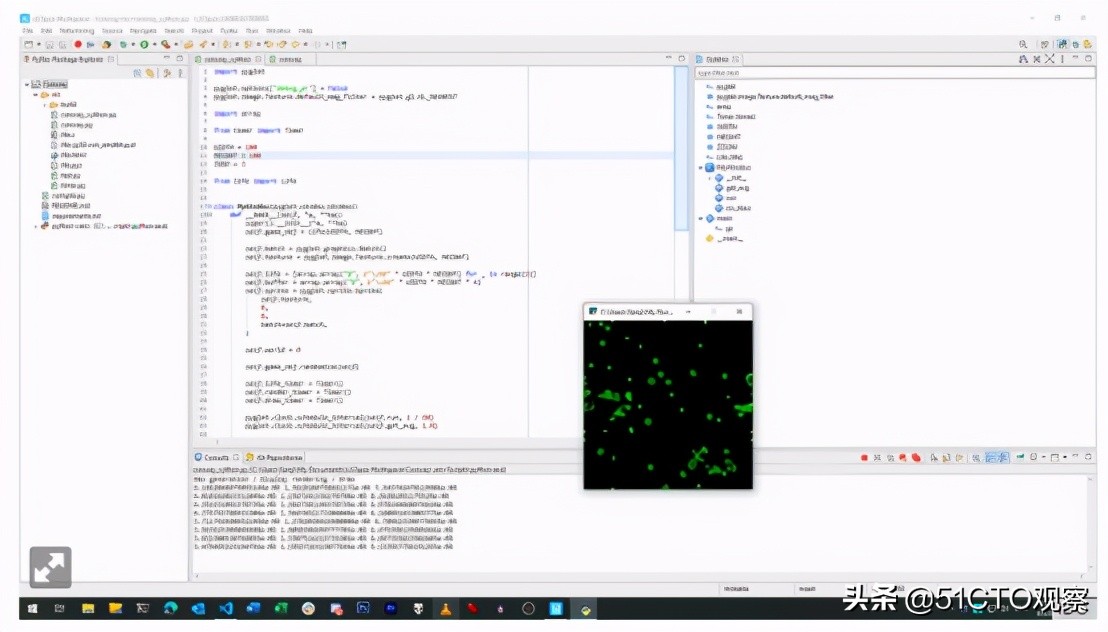Image resolution: width=1108 pixels, height=632 pixels.
Task: Open the Outline view menu icon
Action: pyautogui.click(x=1062, y=59)
